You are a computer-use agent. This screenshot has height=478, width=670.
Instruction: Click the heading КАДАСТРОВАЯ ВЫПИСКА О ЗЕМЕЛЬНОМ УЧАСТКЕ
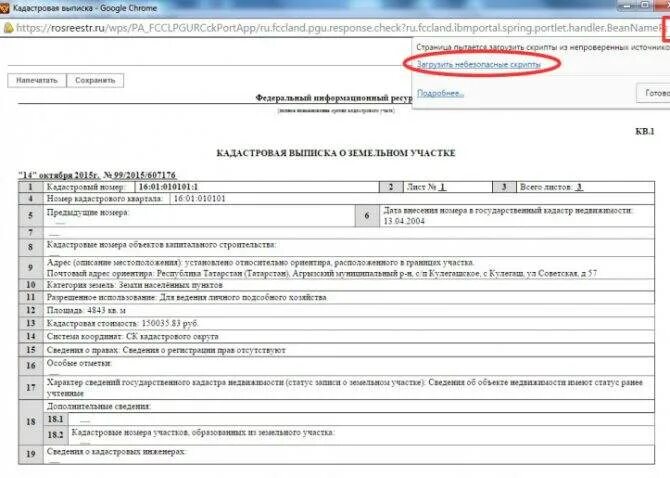336,153
